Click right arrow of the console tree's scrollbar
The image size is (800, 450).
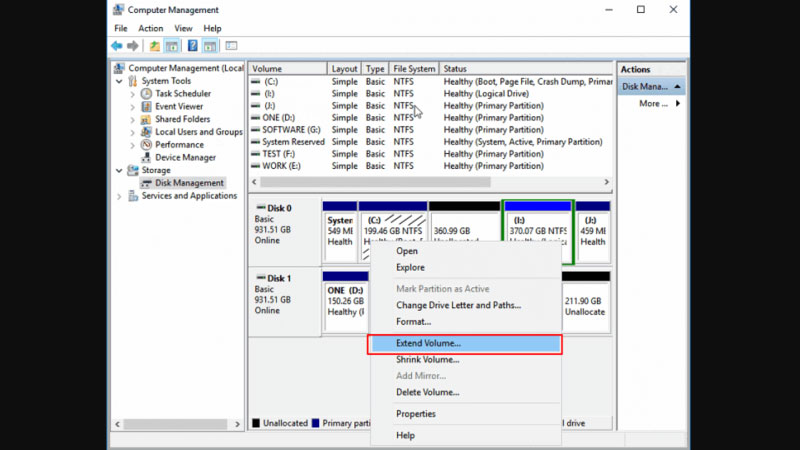pyautogui.click(x=237, y=424)
